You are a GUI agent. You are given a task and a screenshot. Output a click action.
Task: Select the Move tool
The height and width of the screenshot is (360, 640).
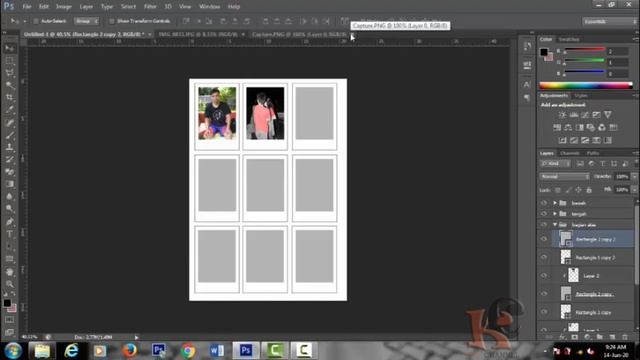click(x=9, y=48)
